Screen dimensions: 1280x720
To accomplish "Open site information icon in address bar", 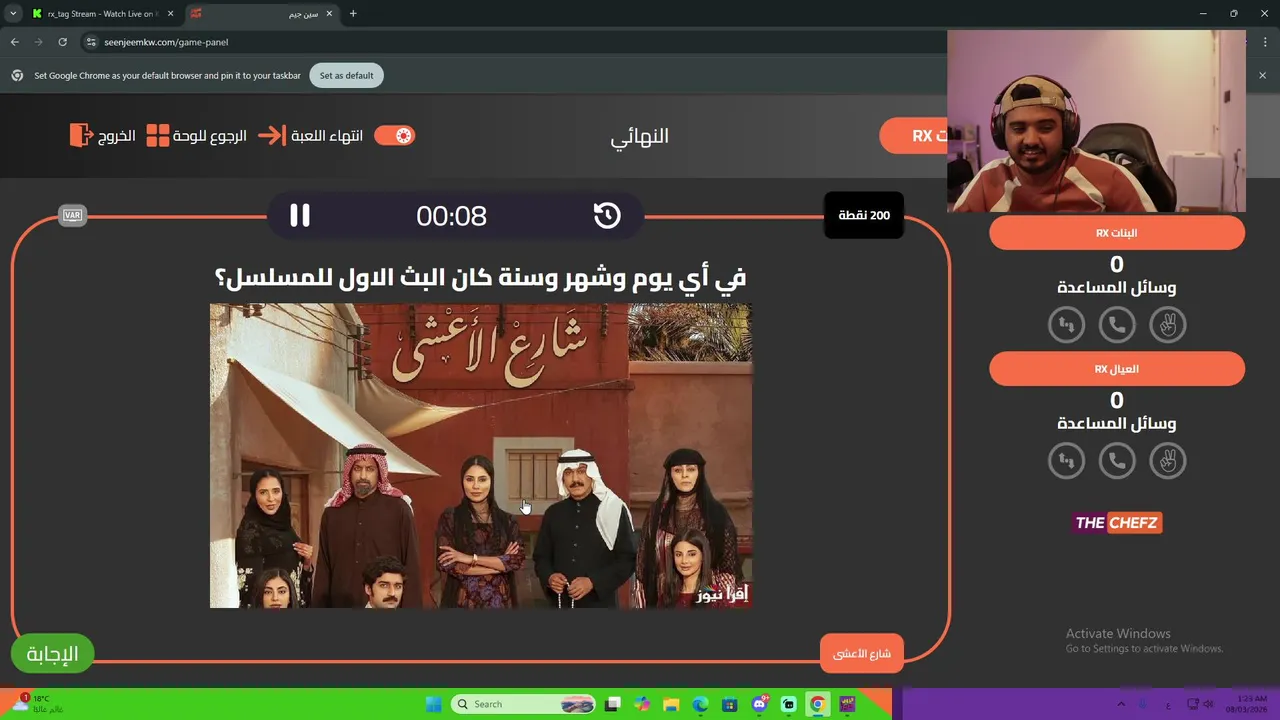I will click(x=91, y=42).
